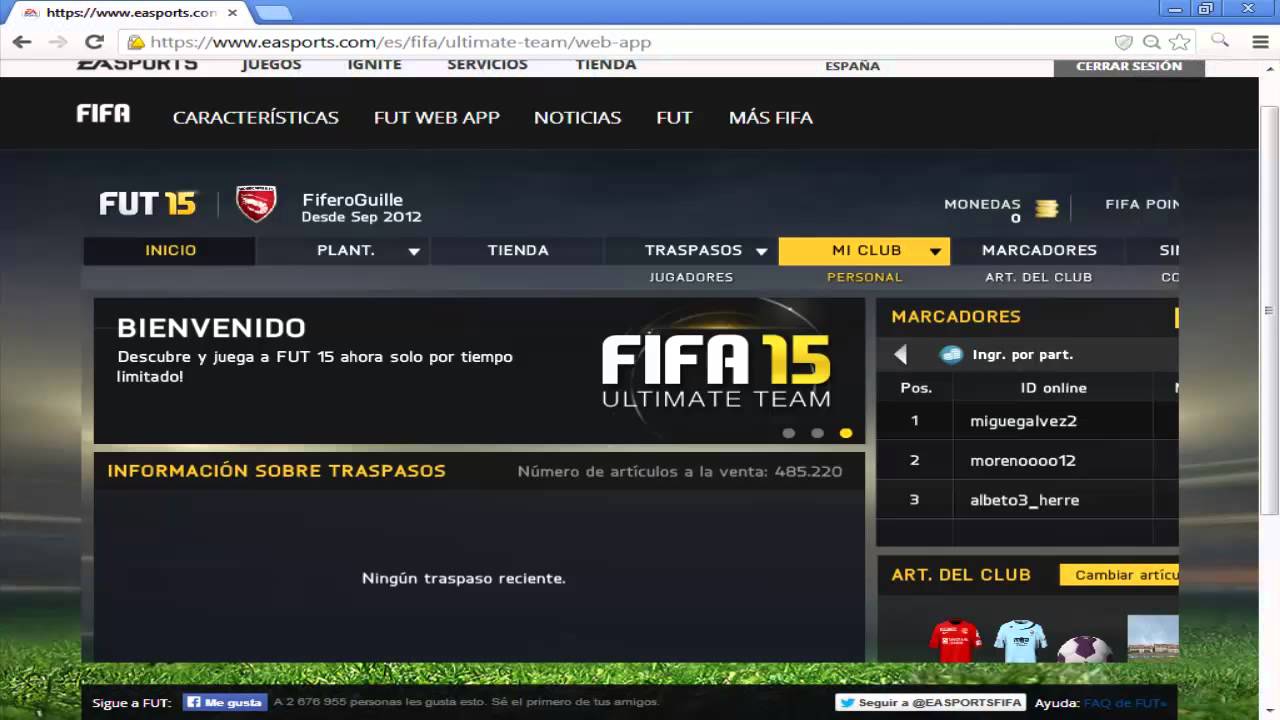This screenshot has height=720, width=1280.
Task: Click the club crest badge
Action: [256, 204]
